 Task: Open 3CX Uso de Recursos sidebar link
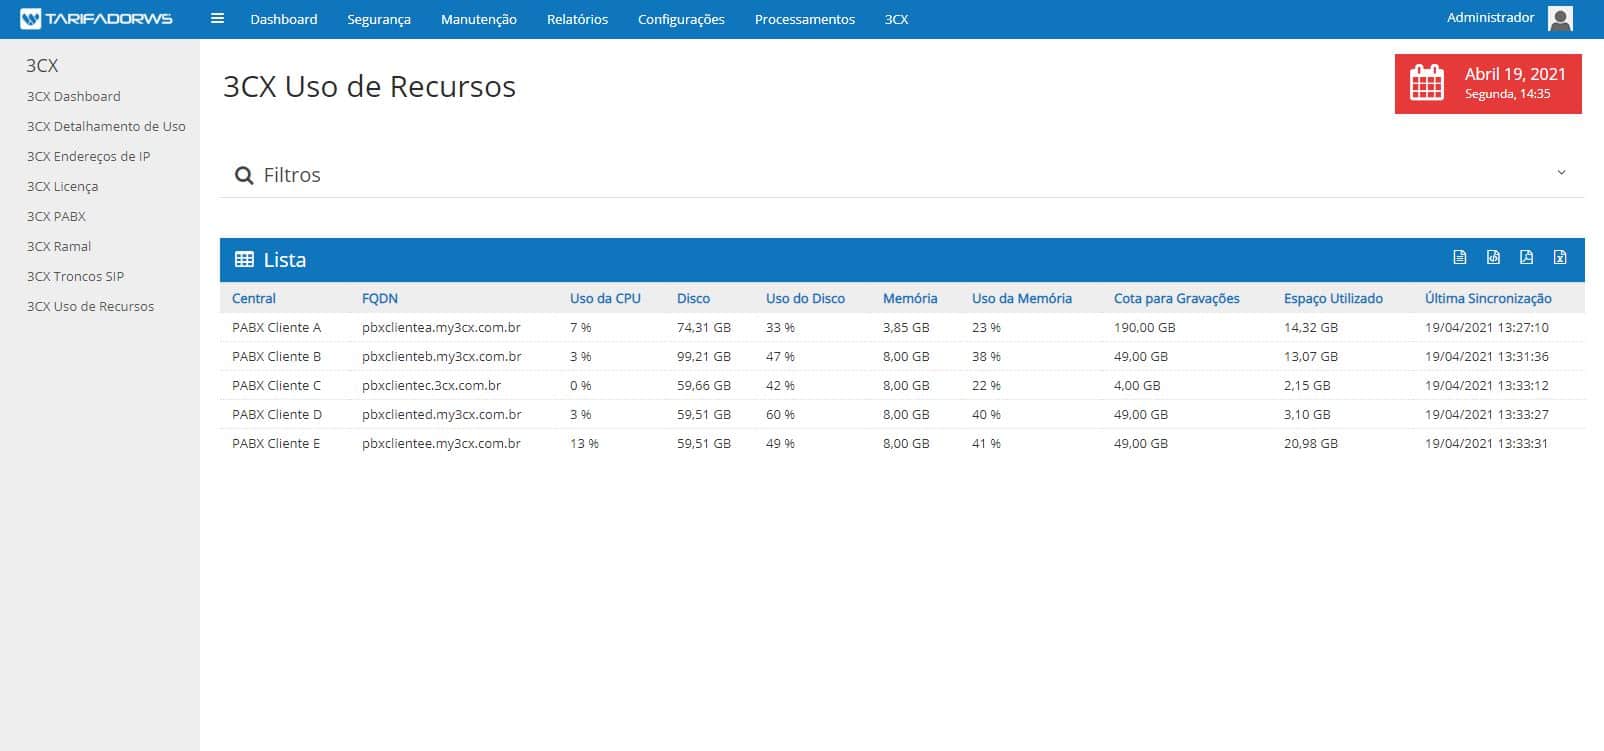[x=91, y=306]
